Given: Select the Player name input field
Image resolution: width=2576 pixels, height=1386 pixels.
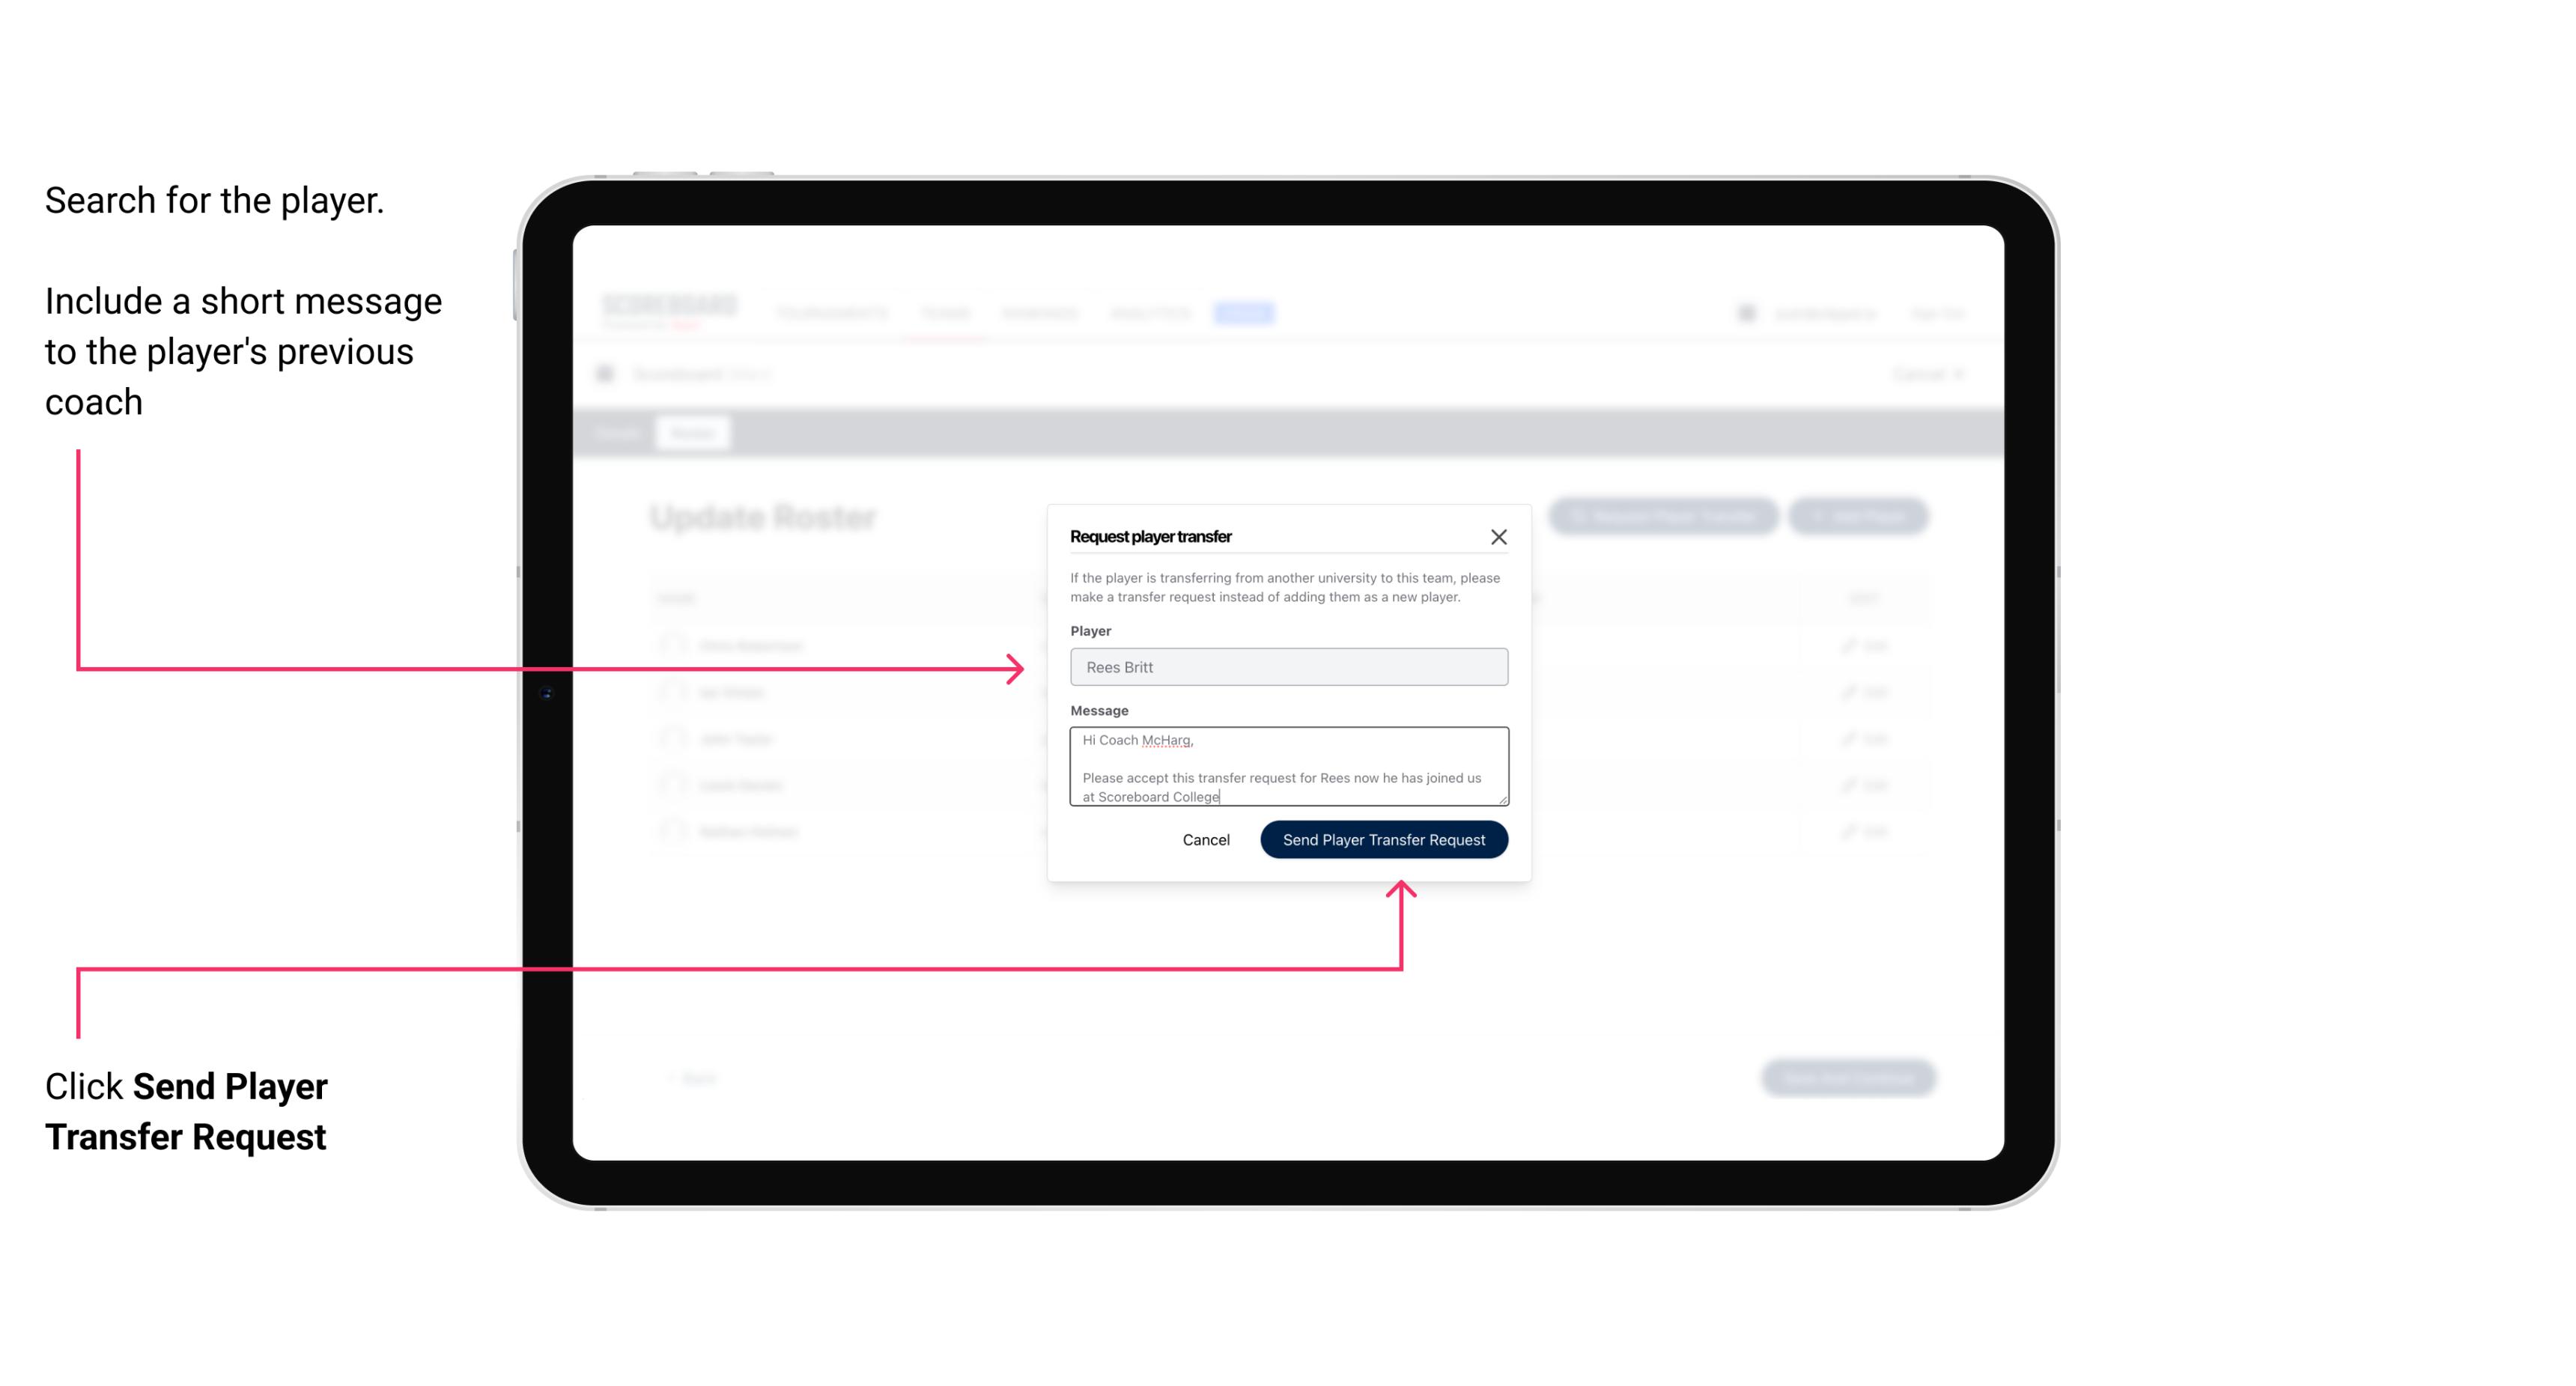Looking at the screenshot, I should click(x=1289, y=667).
